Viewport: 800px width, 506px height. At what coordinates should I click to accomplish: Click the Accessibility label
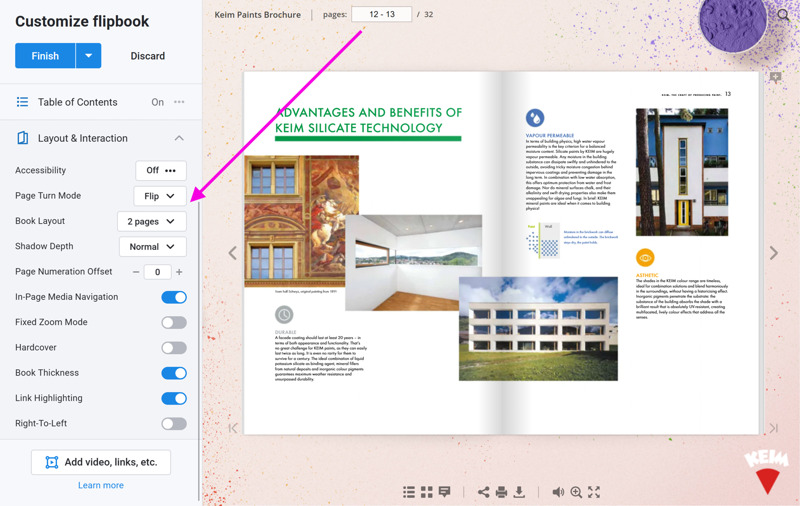(40, 170)
